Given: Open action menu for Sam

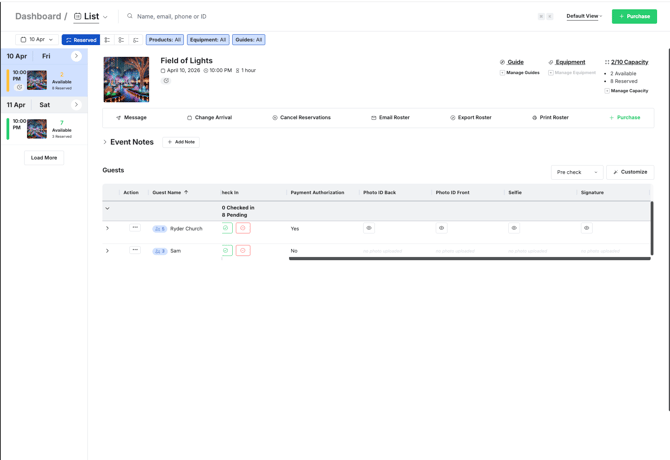Looking at the screenshot, I should point(135,250).
